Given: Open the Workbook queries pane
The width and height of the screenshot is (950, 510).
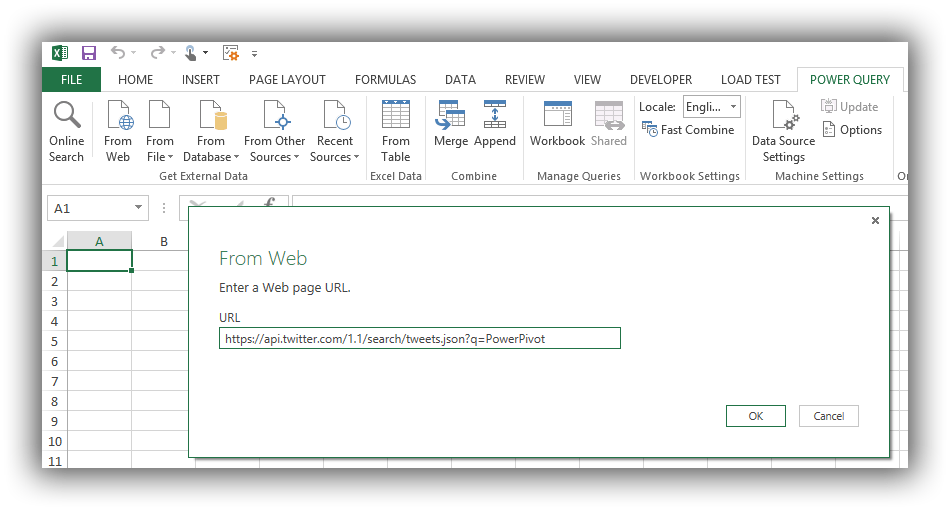Looking at the screenshot, I should (x=557, y=124).
